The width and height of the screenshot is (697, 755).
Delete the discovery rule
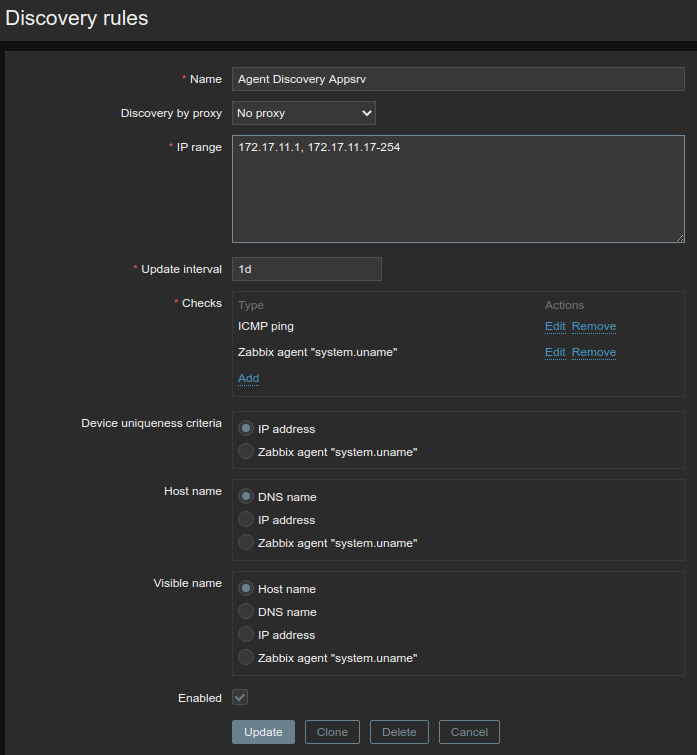(x=399, y=732)
